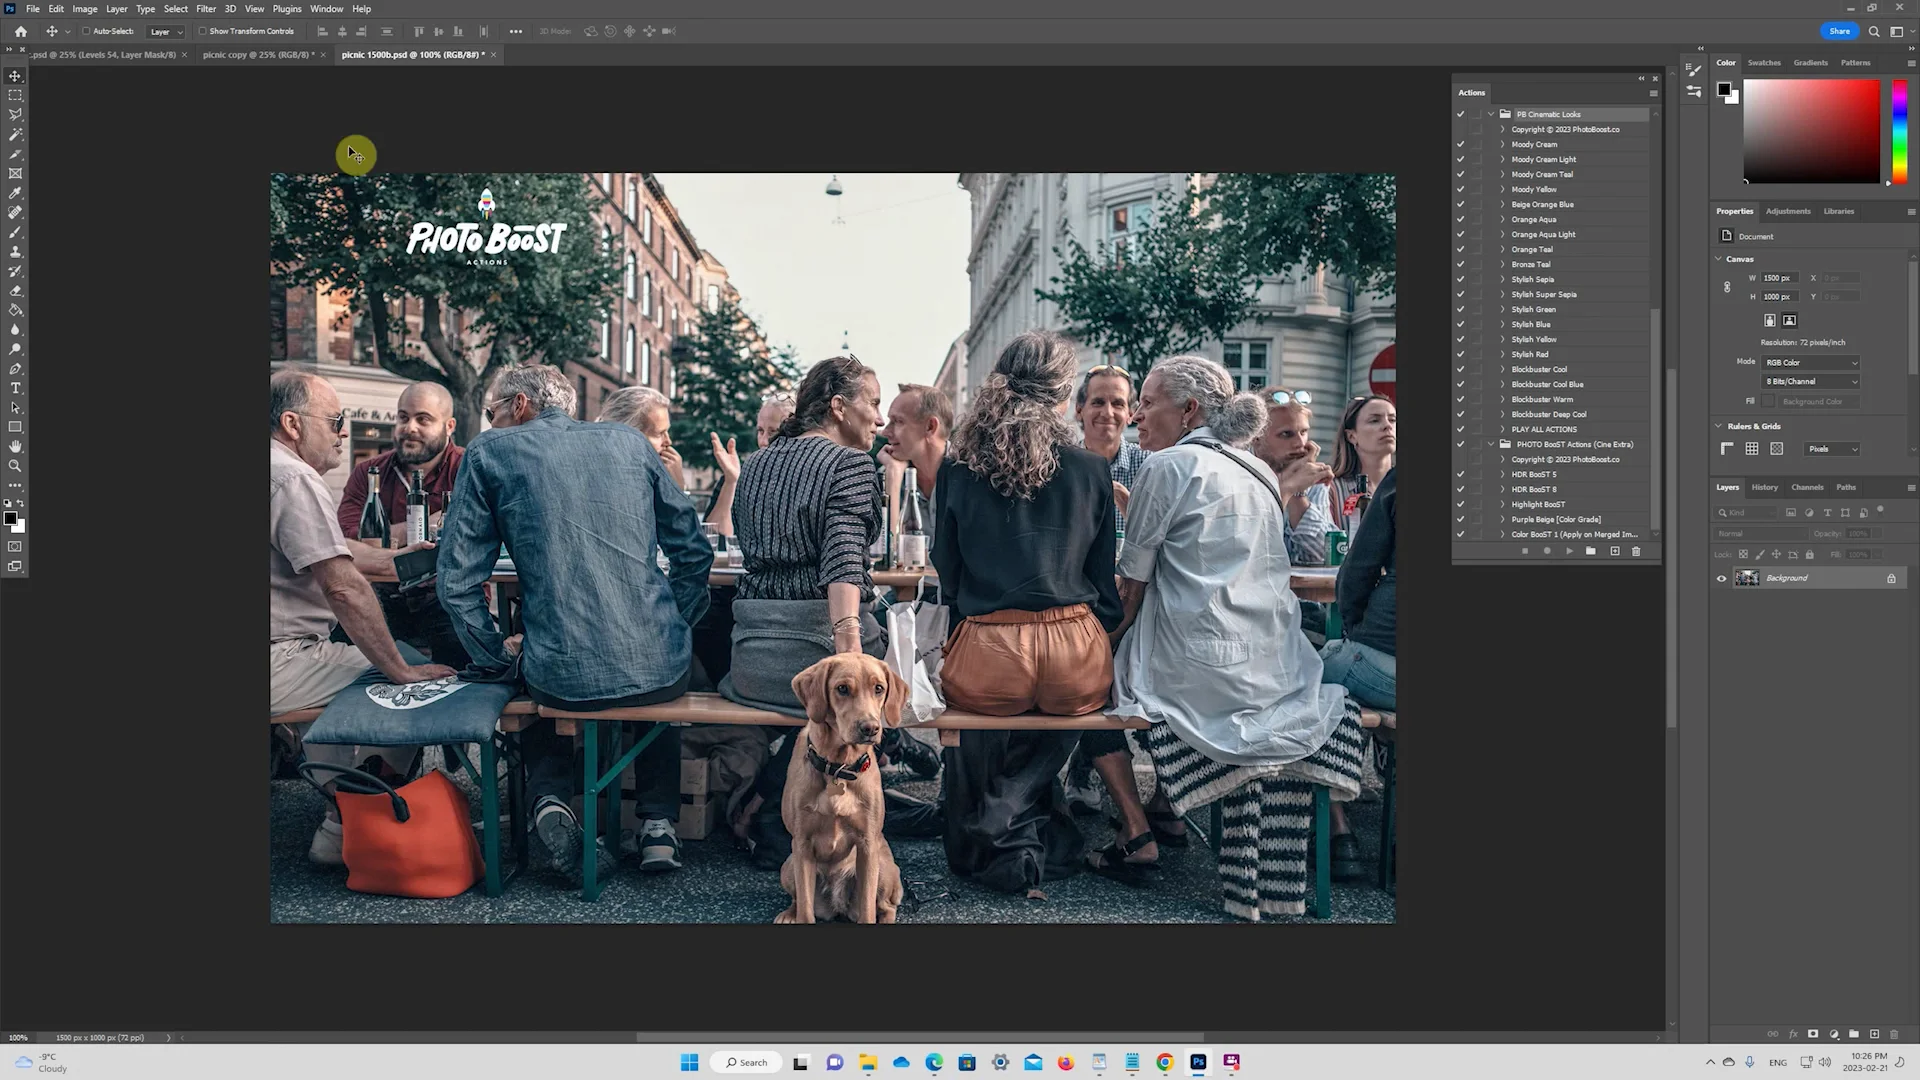Select the Move tool
Viewport: 1920px width, 1080px height.
coord(15,76)
